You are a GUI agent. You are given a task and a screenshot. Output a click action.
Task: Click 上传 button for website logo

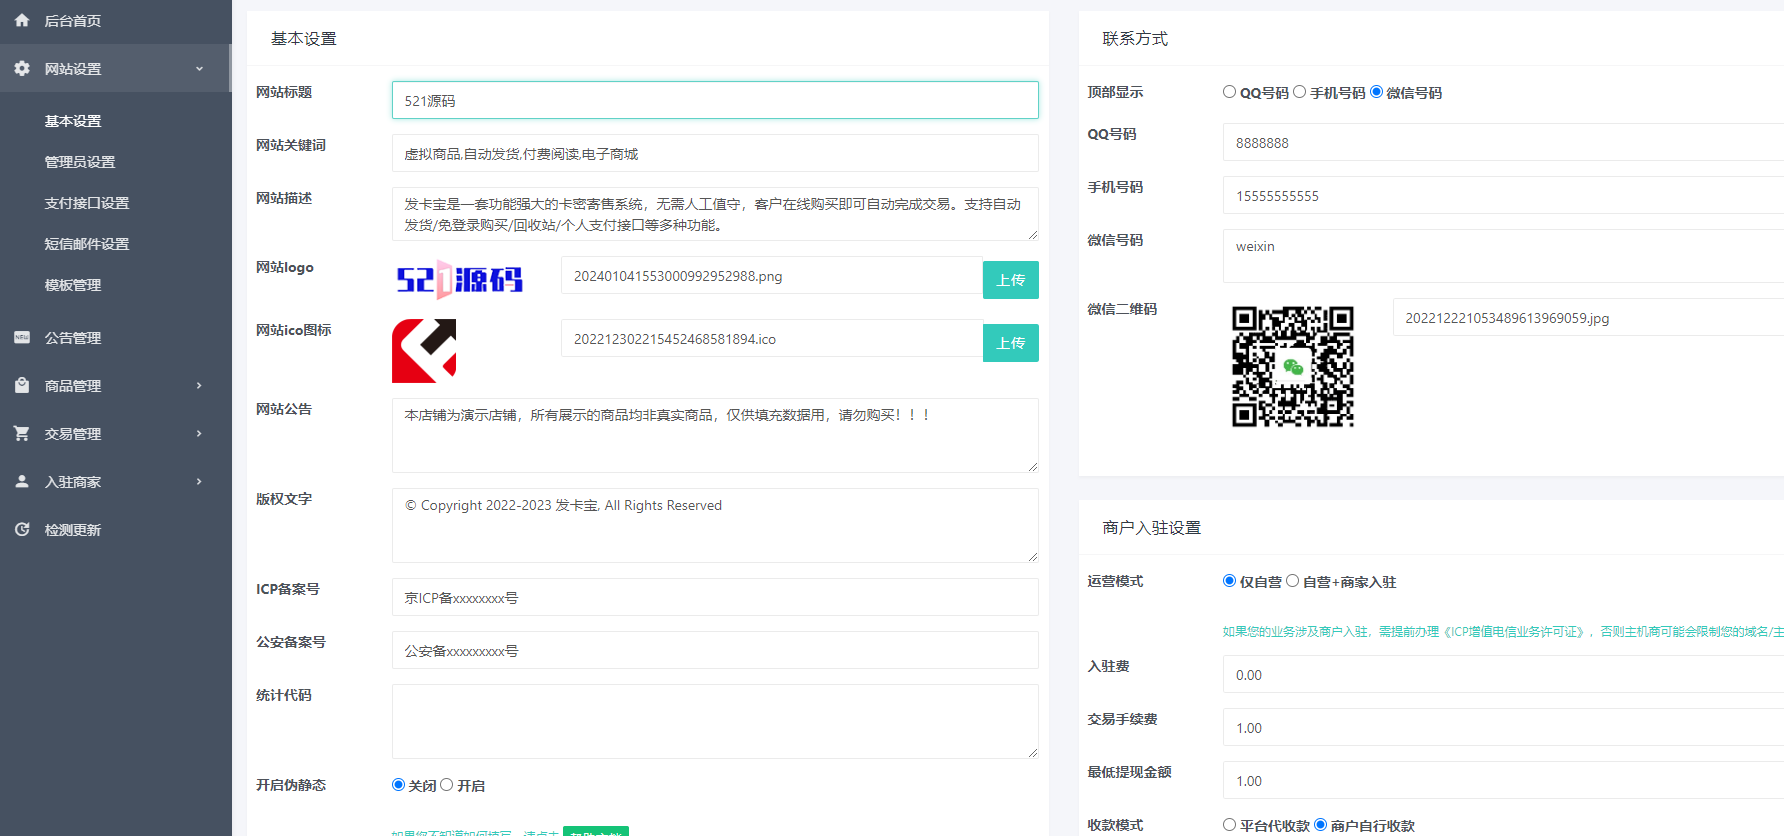tap(1010, 280)
